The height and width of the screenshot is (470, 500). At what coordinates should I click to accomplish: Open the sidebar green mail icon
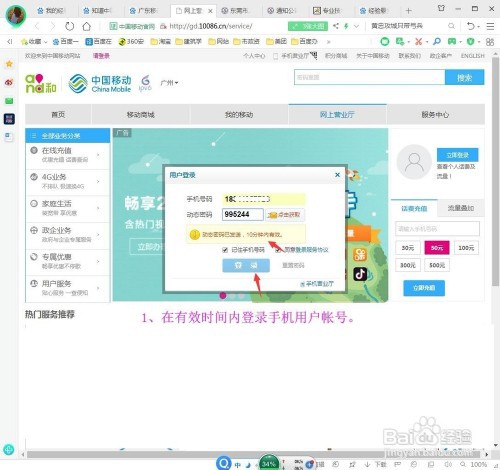click(9, 101)
